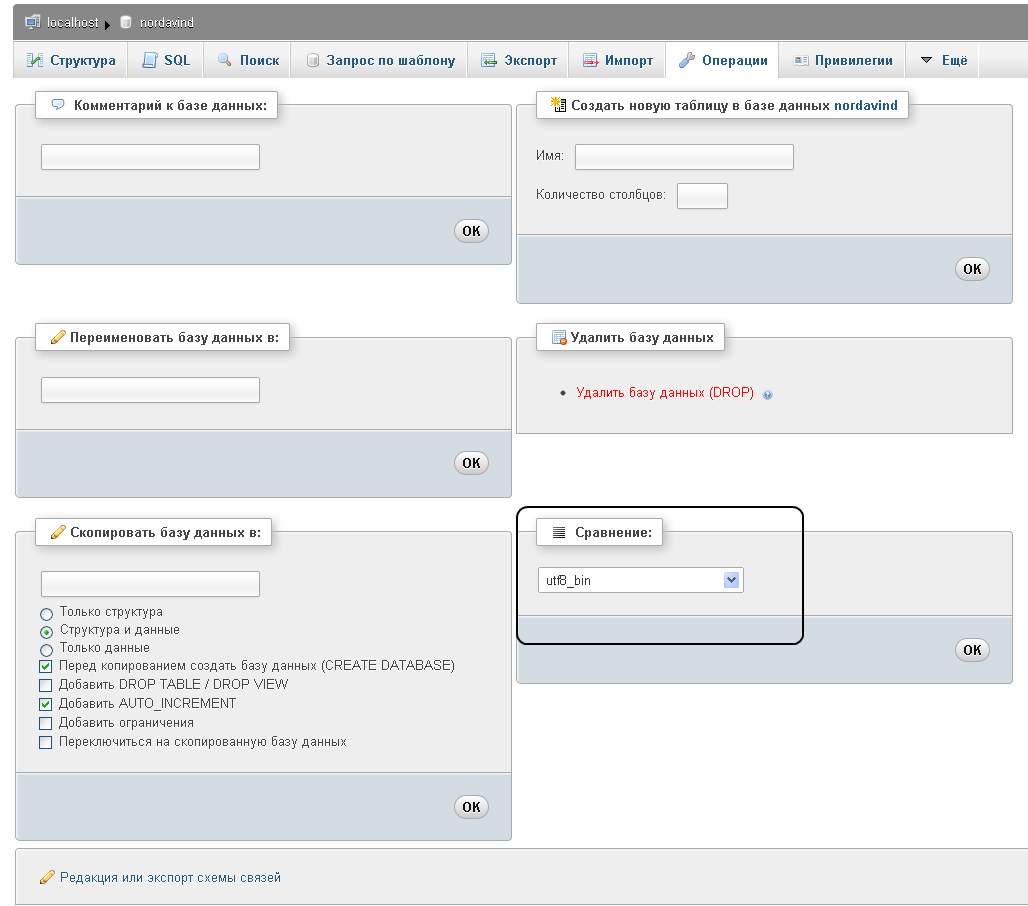Select the 'Только структура' radio button
Viewport: 1028px width, 906px height.
click(46, 613)
